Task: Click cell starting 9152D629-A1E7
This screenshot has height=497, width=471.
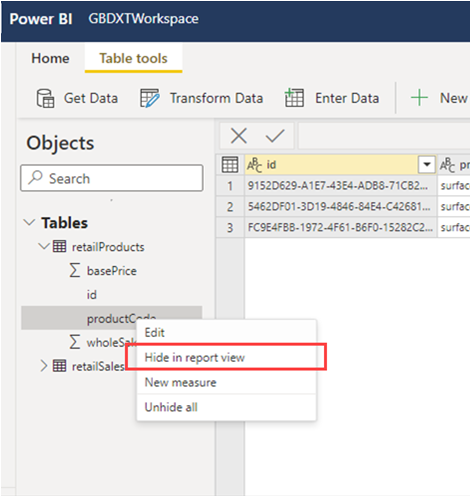Action: pyautogui.click(x=340, y=186)
